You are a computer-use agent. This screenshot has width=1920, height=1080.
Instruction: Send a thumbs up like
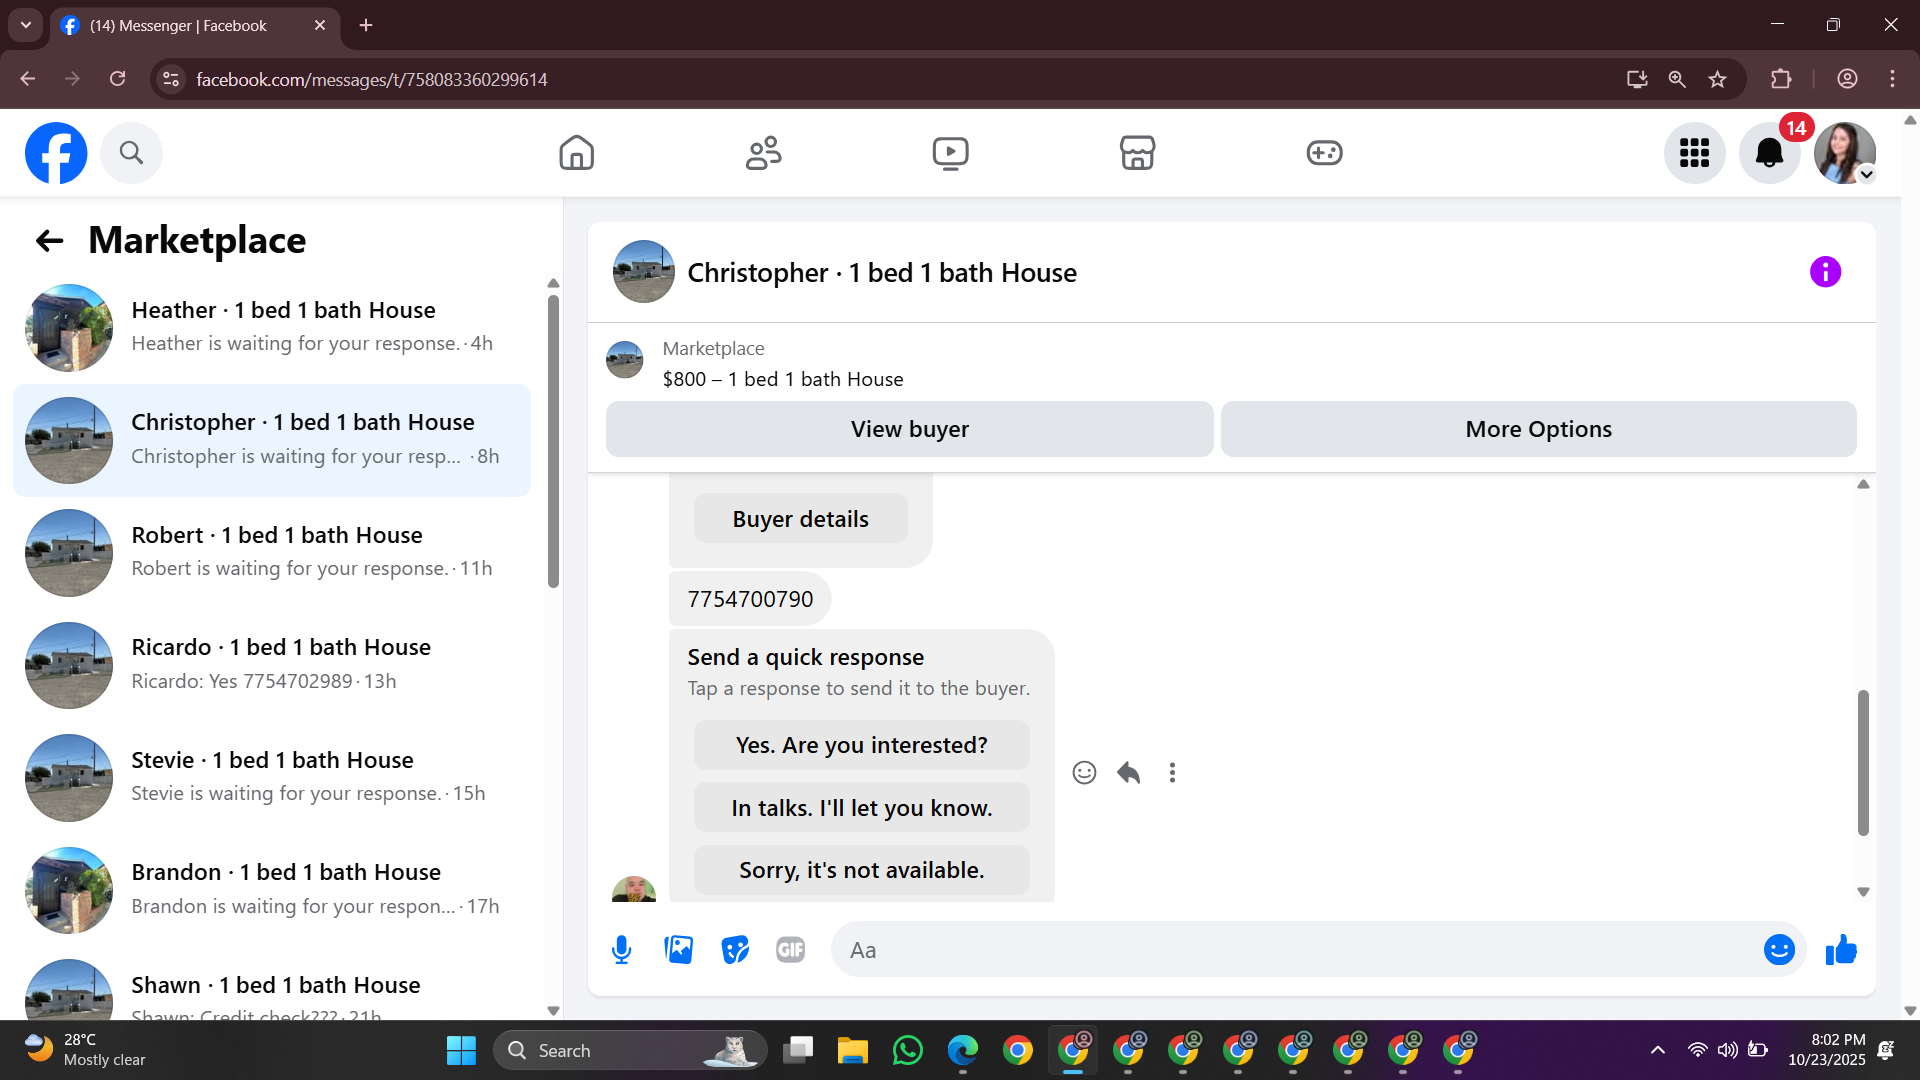[x=1840, y=950]
